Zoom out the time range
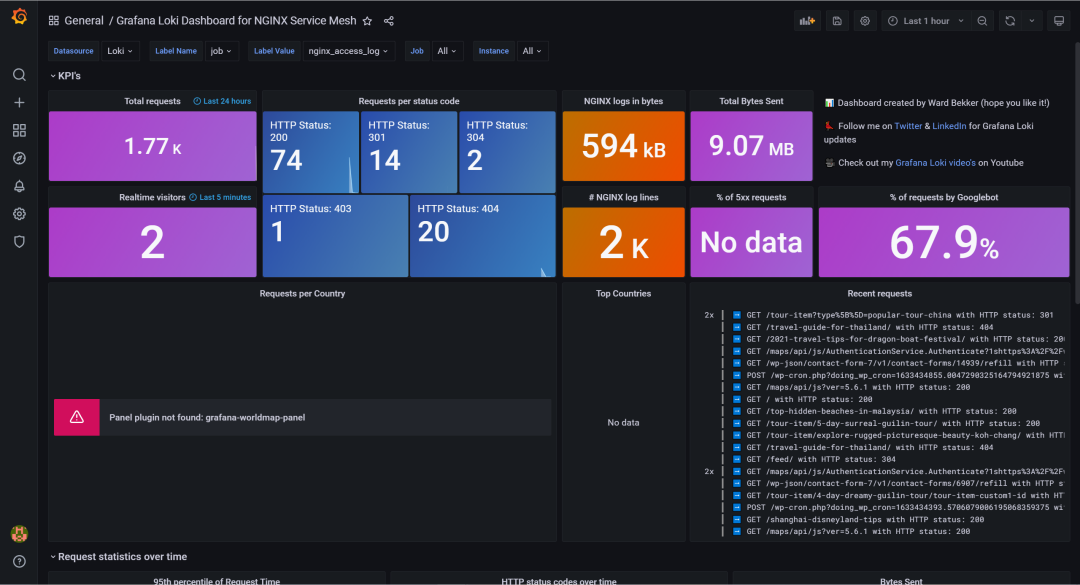Viewport: 1080px width, 585px height. tap(983, 21)
